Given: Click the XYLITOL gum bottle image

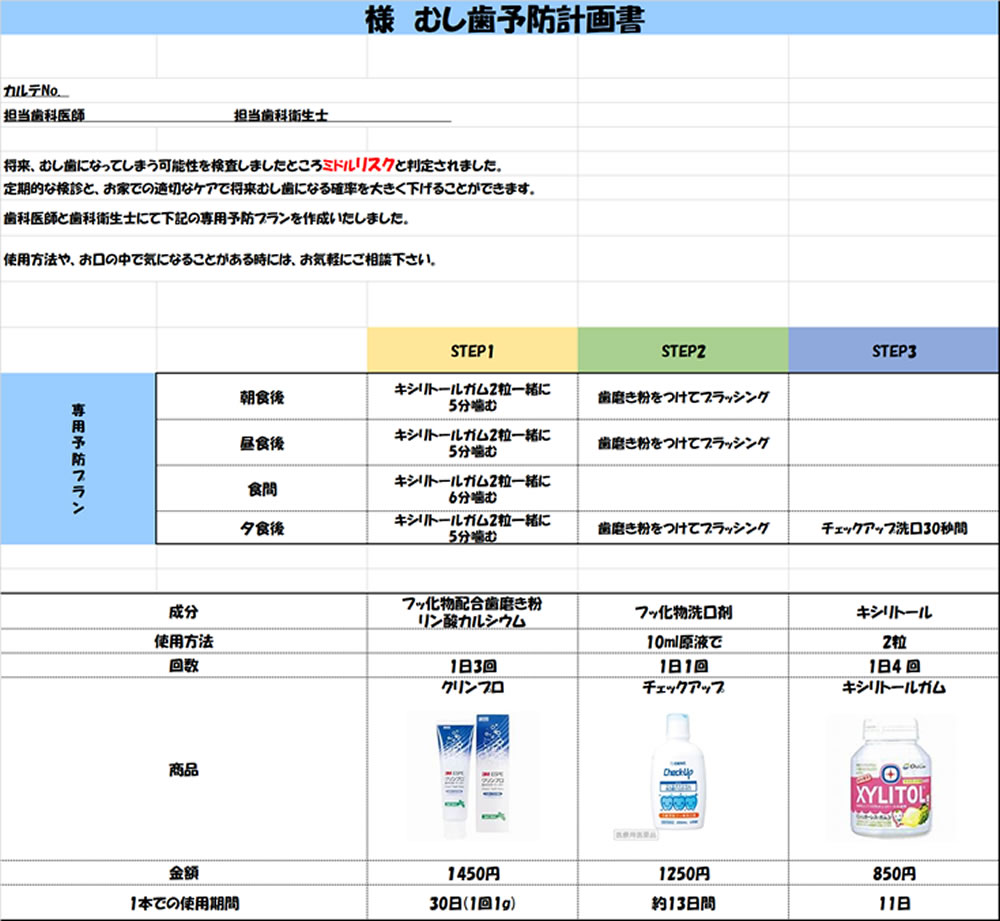Looking at the screenshot, I should tap(891, 778).
